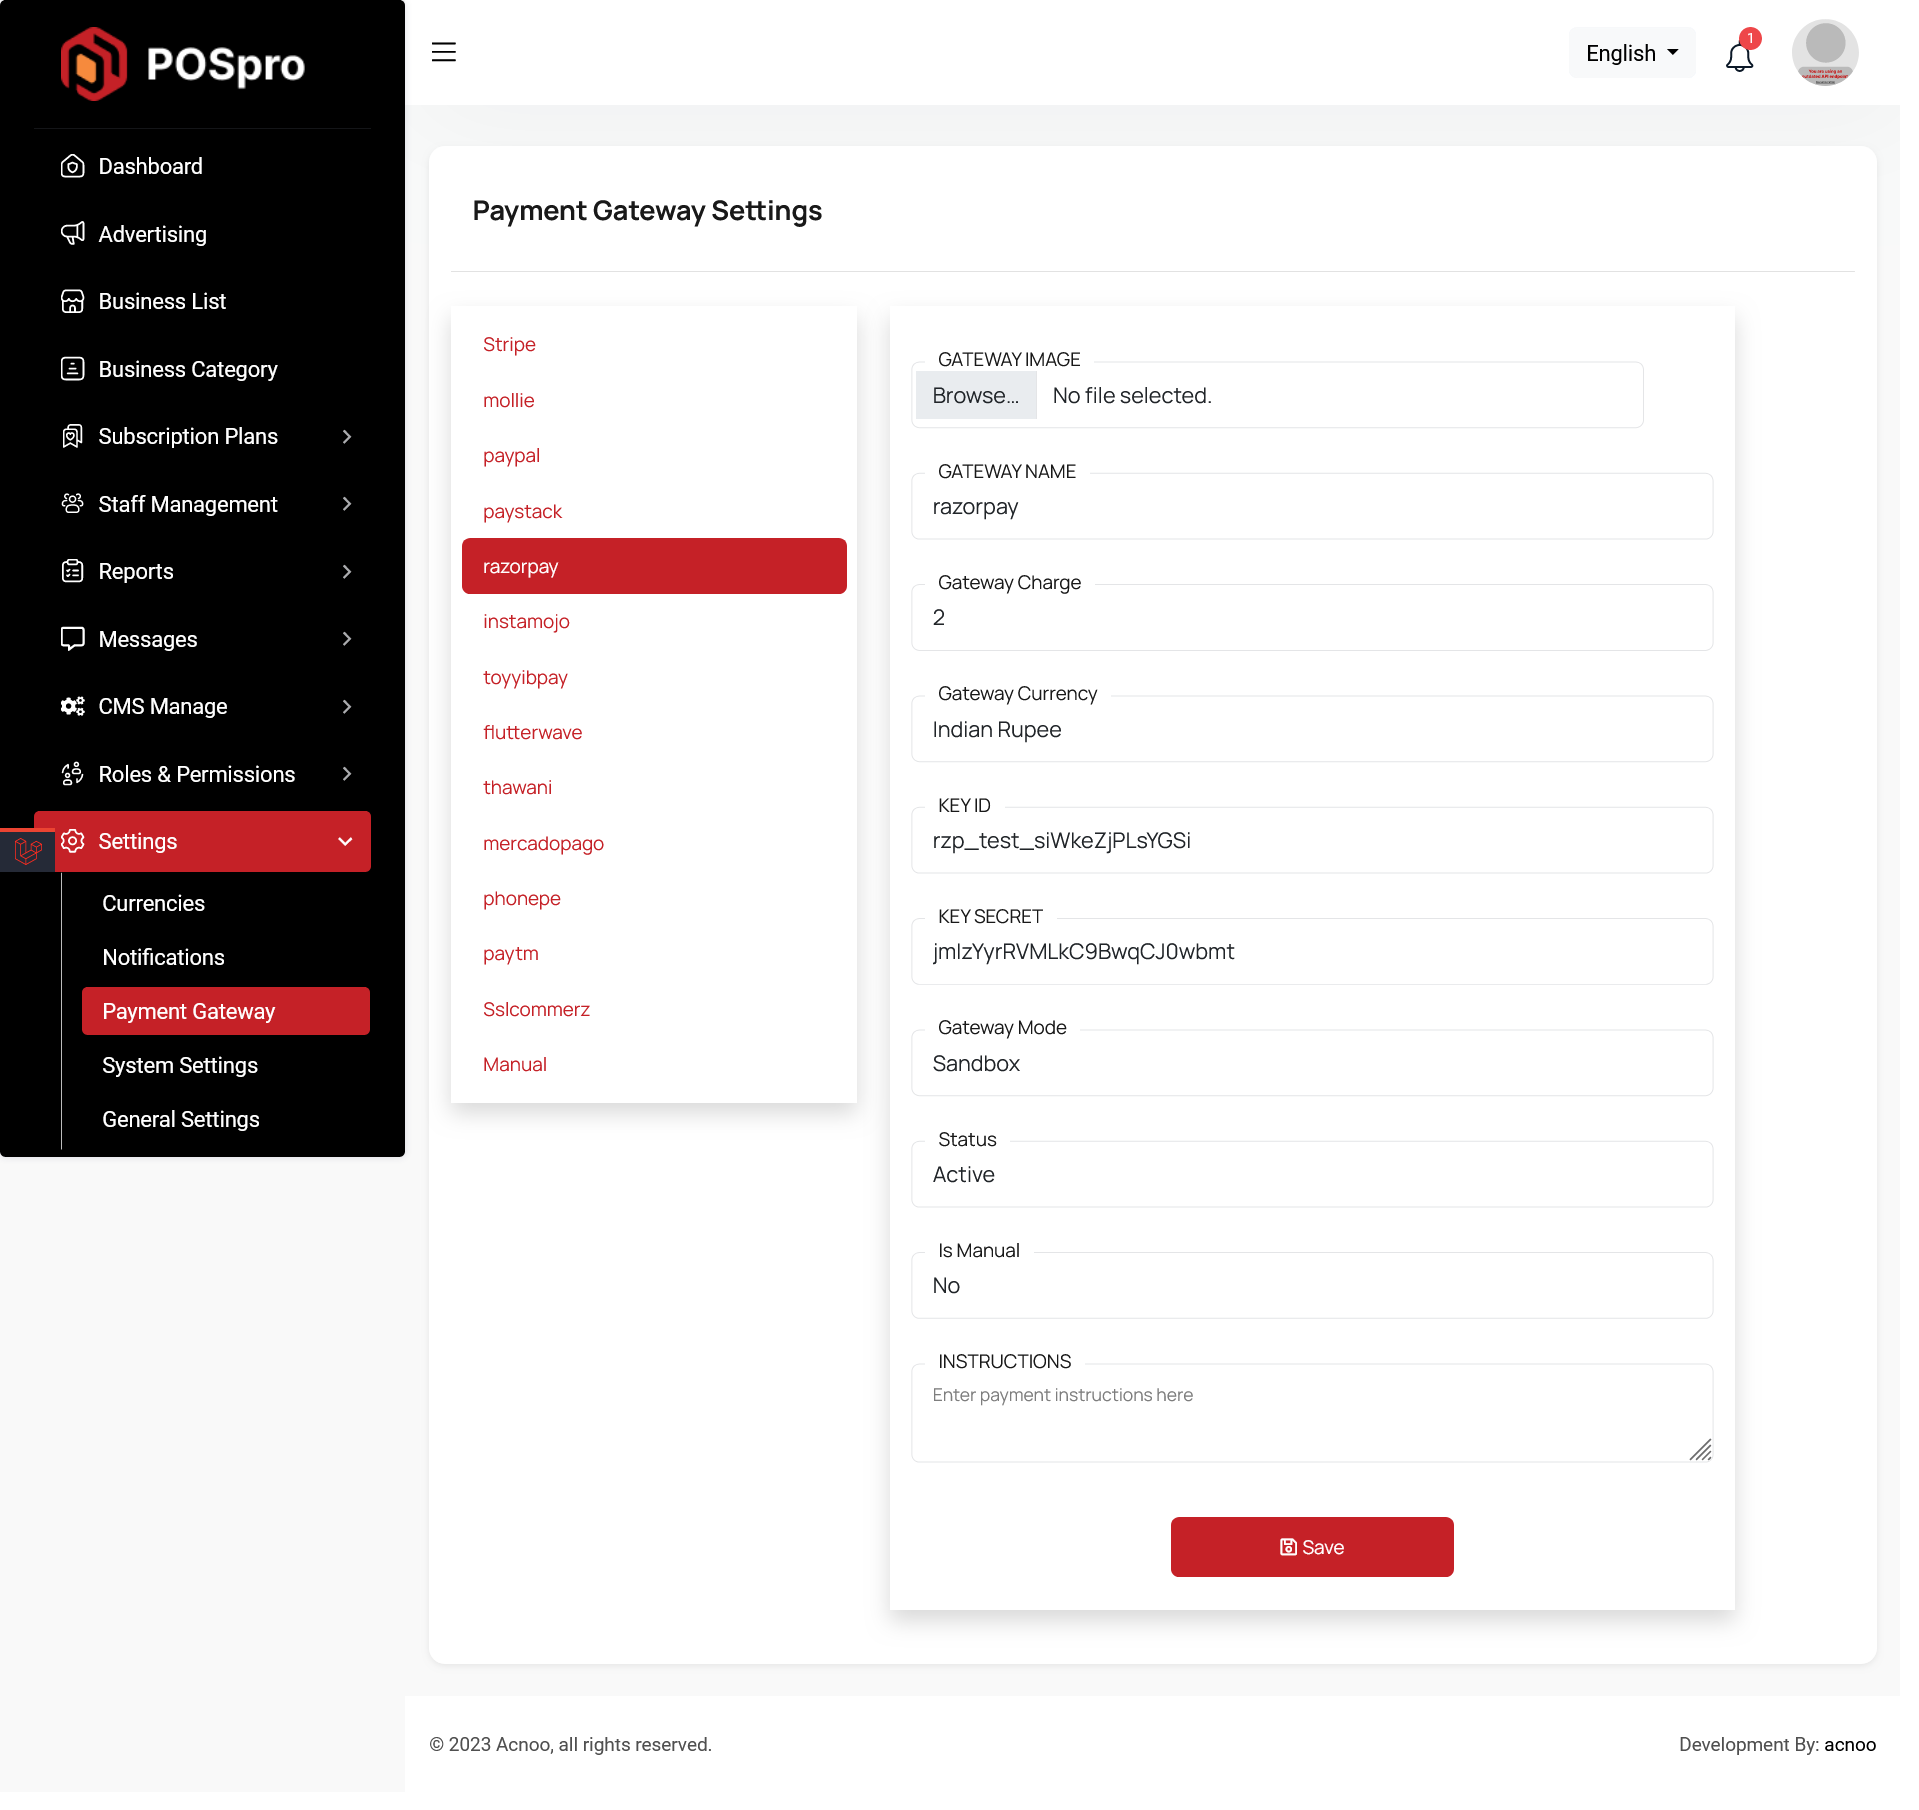Click Browse to upload gateway image

975,396
